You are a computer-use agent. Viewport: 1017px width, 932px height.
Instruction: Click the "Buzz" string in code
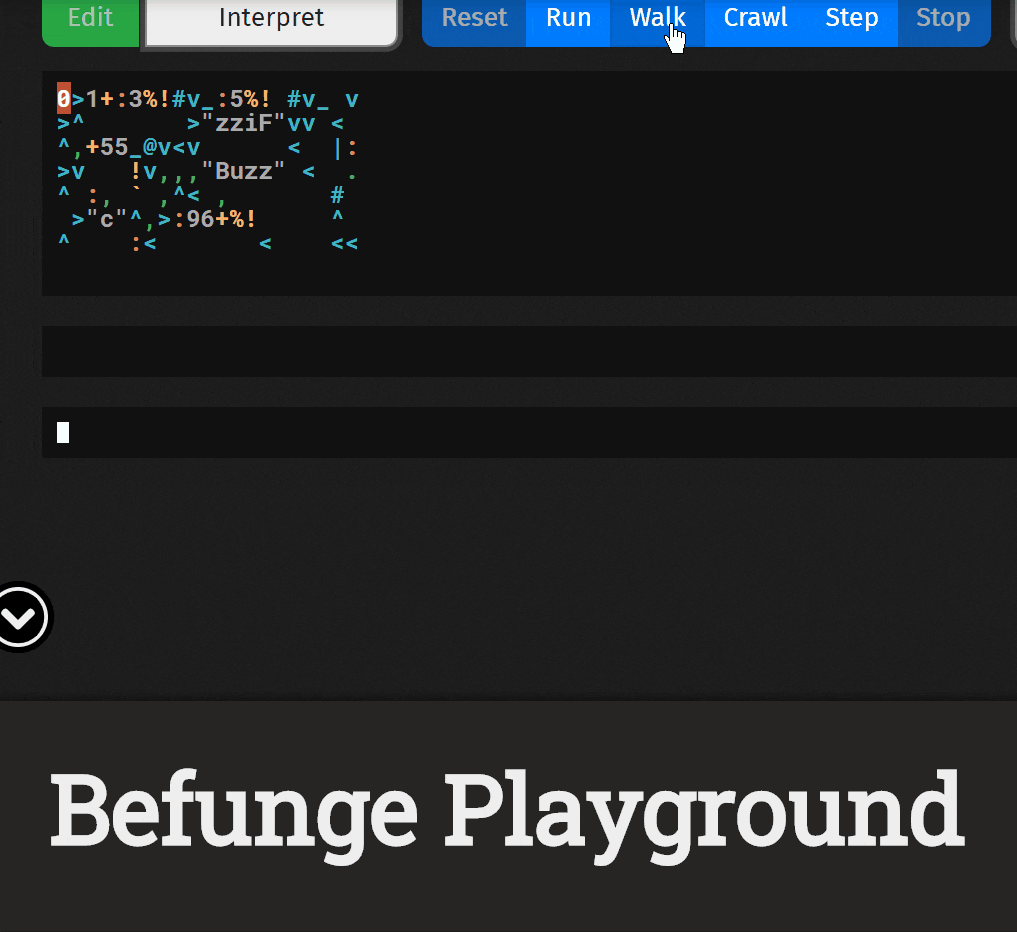(243, 171)
